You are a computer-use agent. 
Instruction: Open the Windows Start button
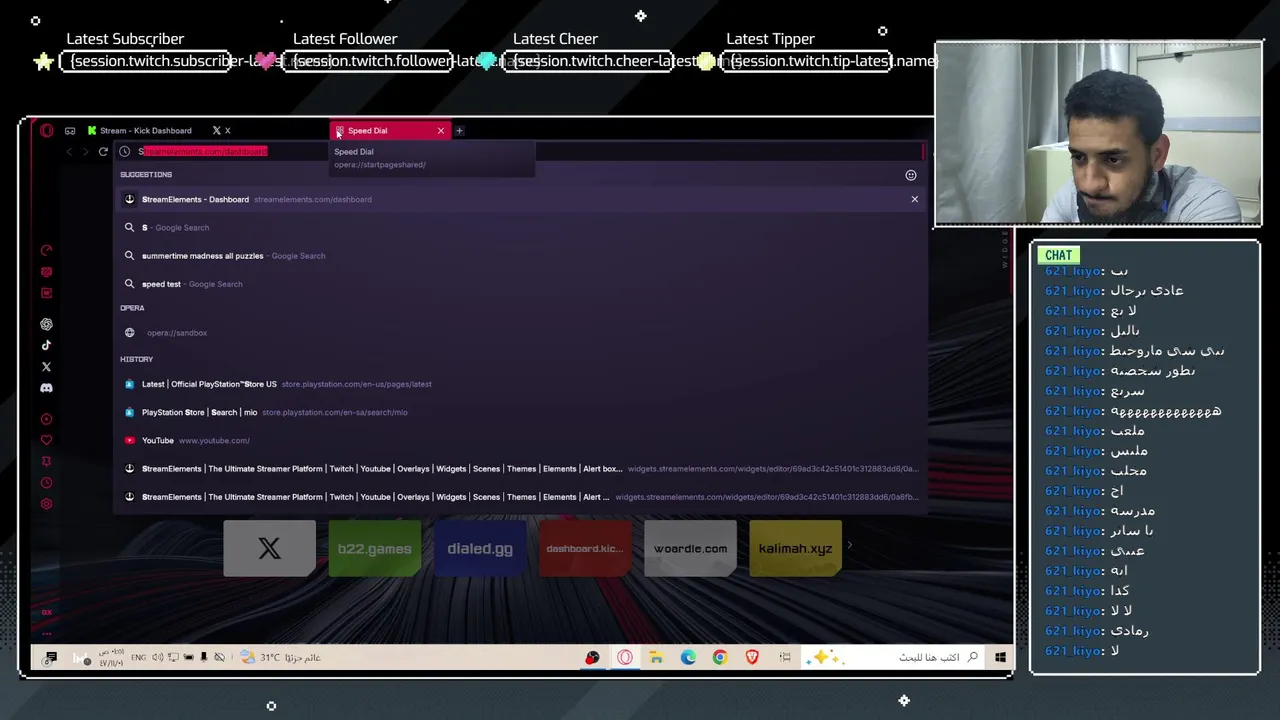[x=1000, y=657]
